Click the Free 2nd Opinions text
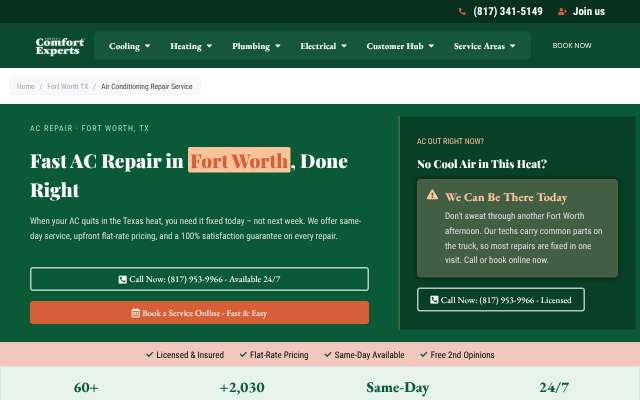Viewport: 640px width, 400px height. tap(462, 355)
